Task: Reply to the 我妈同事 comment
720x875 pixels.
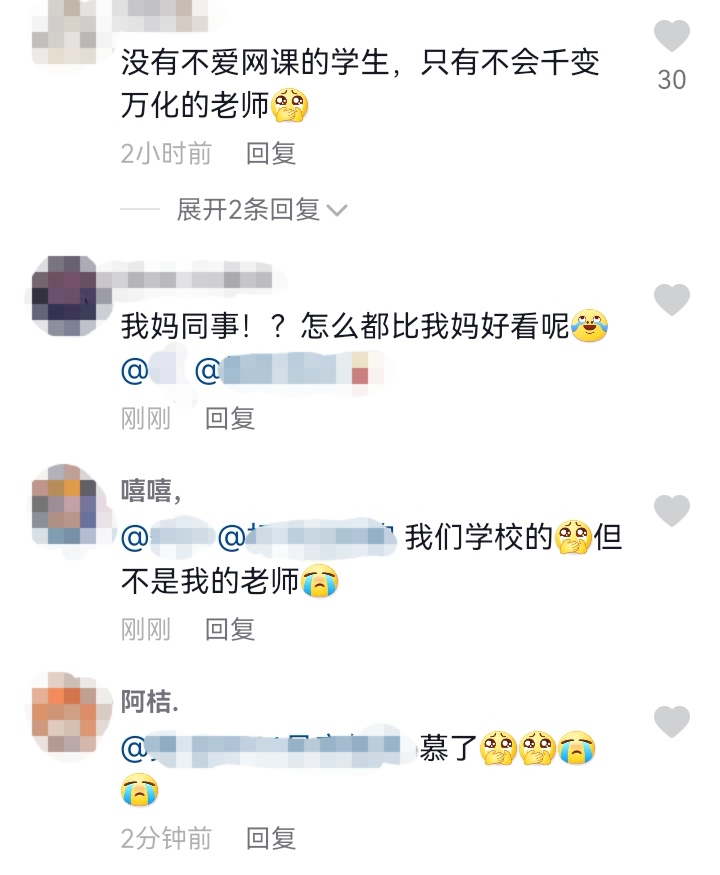Action: coord(230,419)
